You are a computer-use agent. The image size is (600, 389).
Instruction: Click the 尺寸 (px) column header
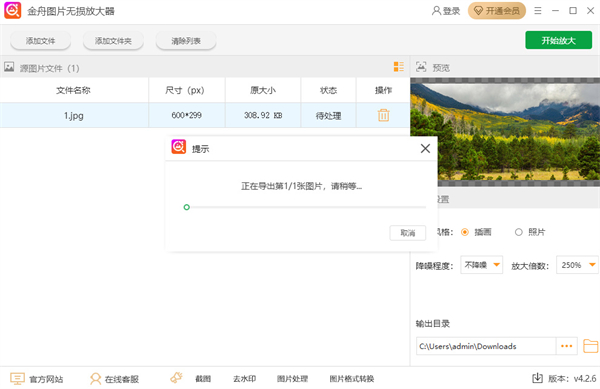(x=187, y=90)
